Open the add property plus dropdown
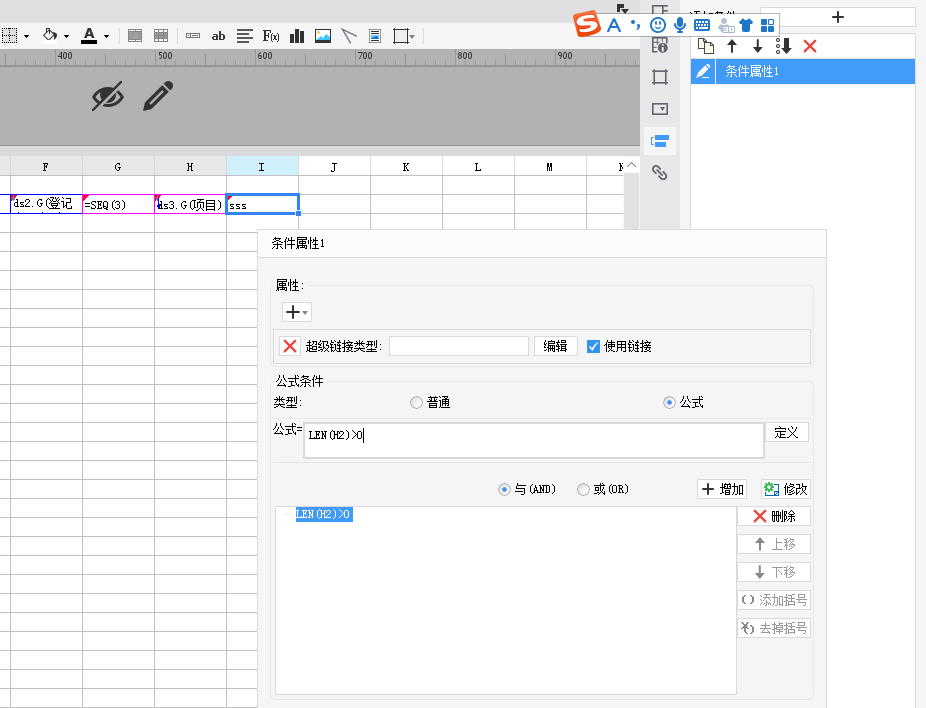Image resolution: width=926 pixels, height=708 pixels. tap(296, 312)
